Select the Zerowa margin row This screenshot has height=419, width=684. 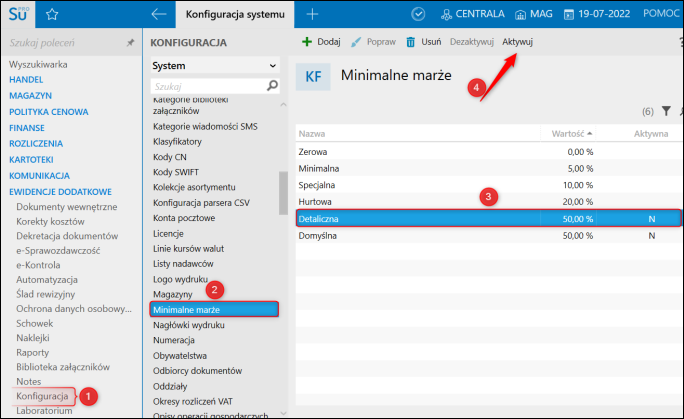(x=488, y=152)
